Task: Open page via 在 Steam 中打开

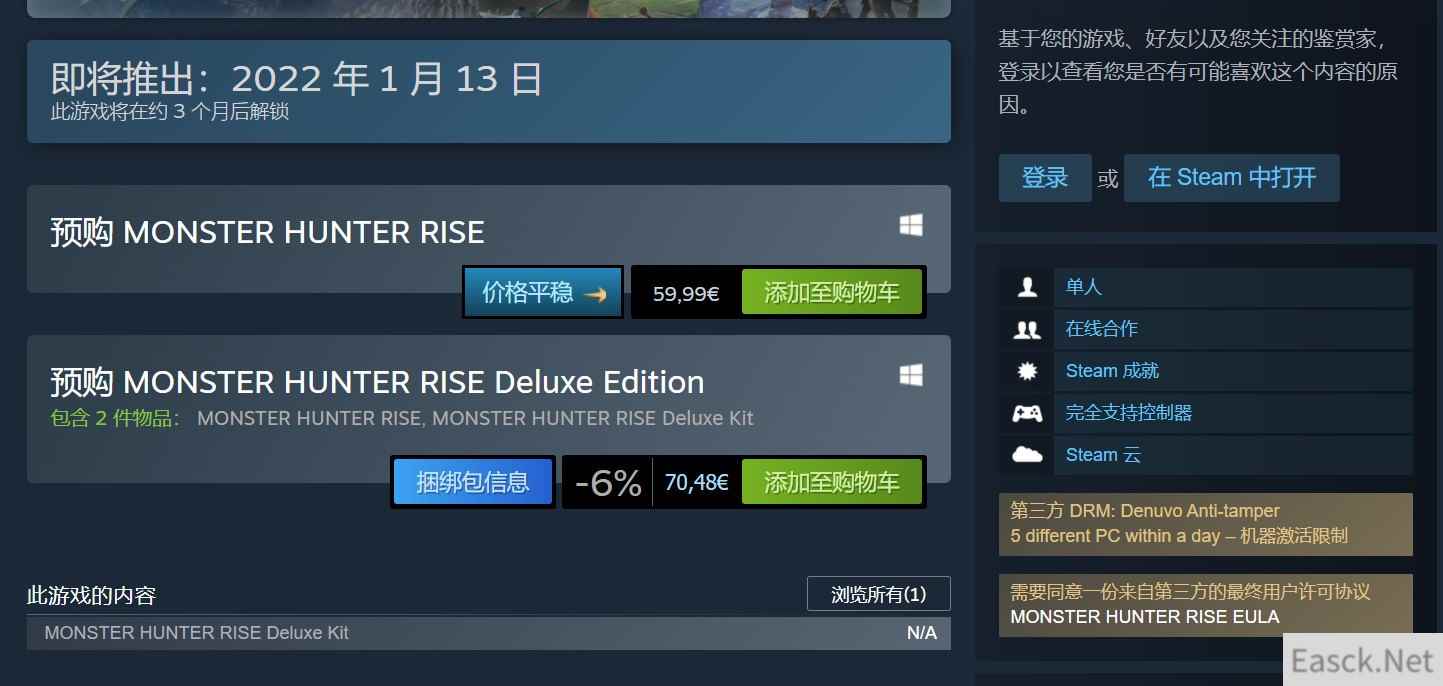Action: [x=1232, y=178]
